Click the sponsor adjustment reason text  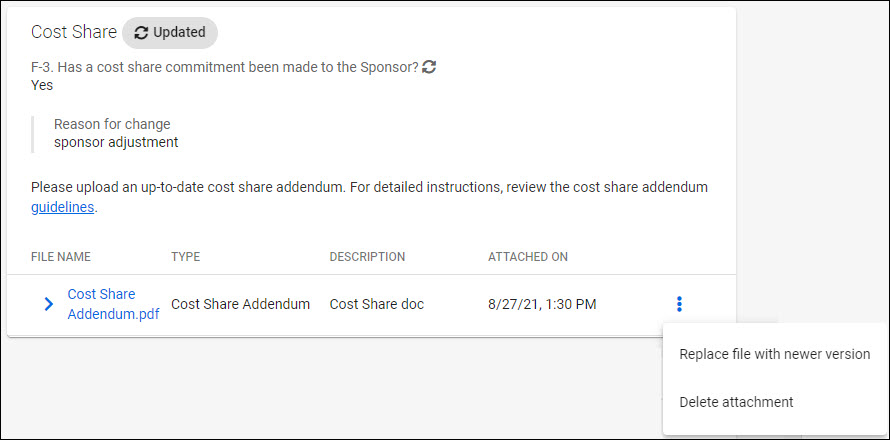coord(116,142)
